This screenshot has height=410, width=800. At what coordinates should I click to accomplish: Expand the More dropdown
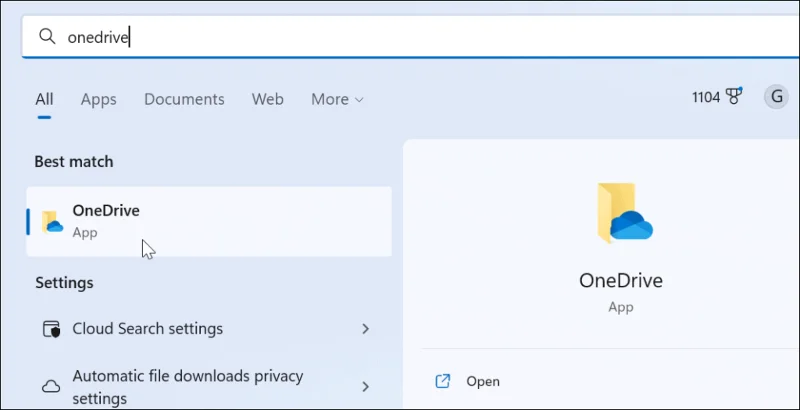(x=337, y=99)
